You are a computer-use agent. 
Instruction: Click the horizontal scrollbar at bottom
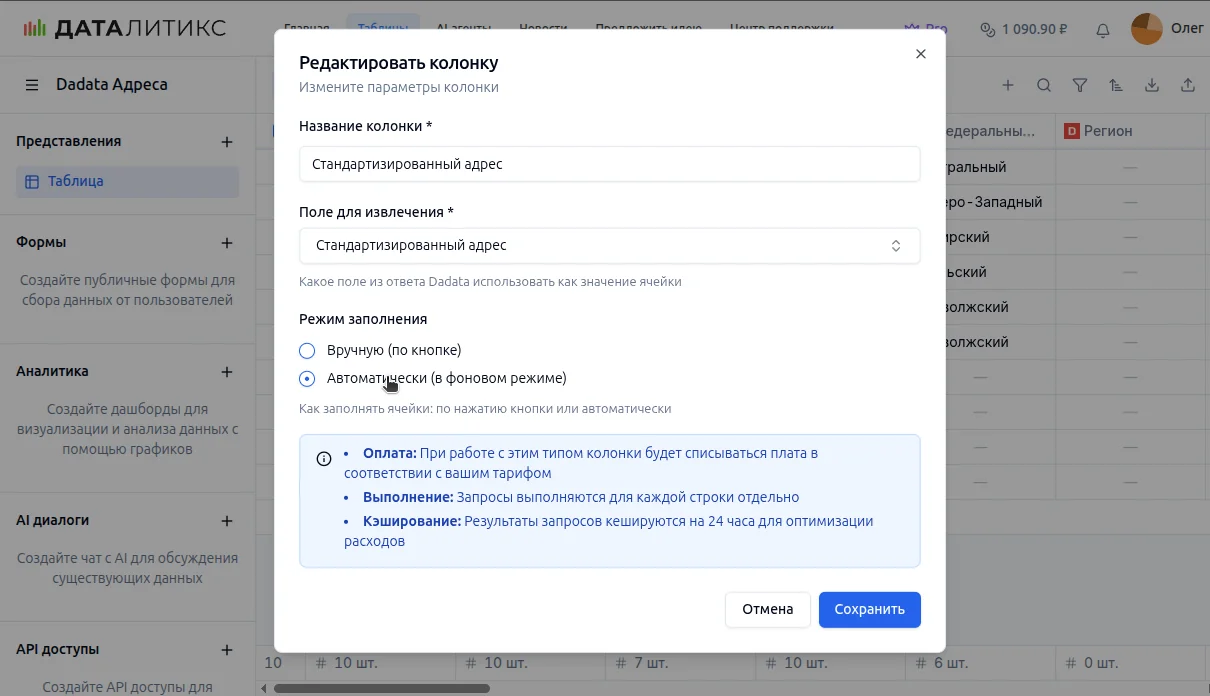[x=382, y=688]
